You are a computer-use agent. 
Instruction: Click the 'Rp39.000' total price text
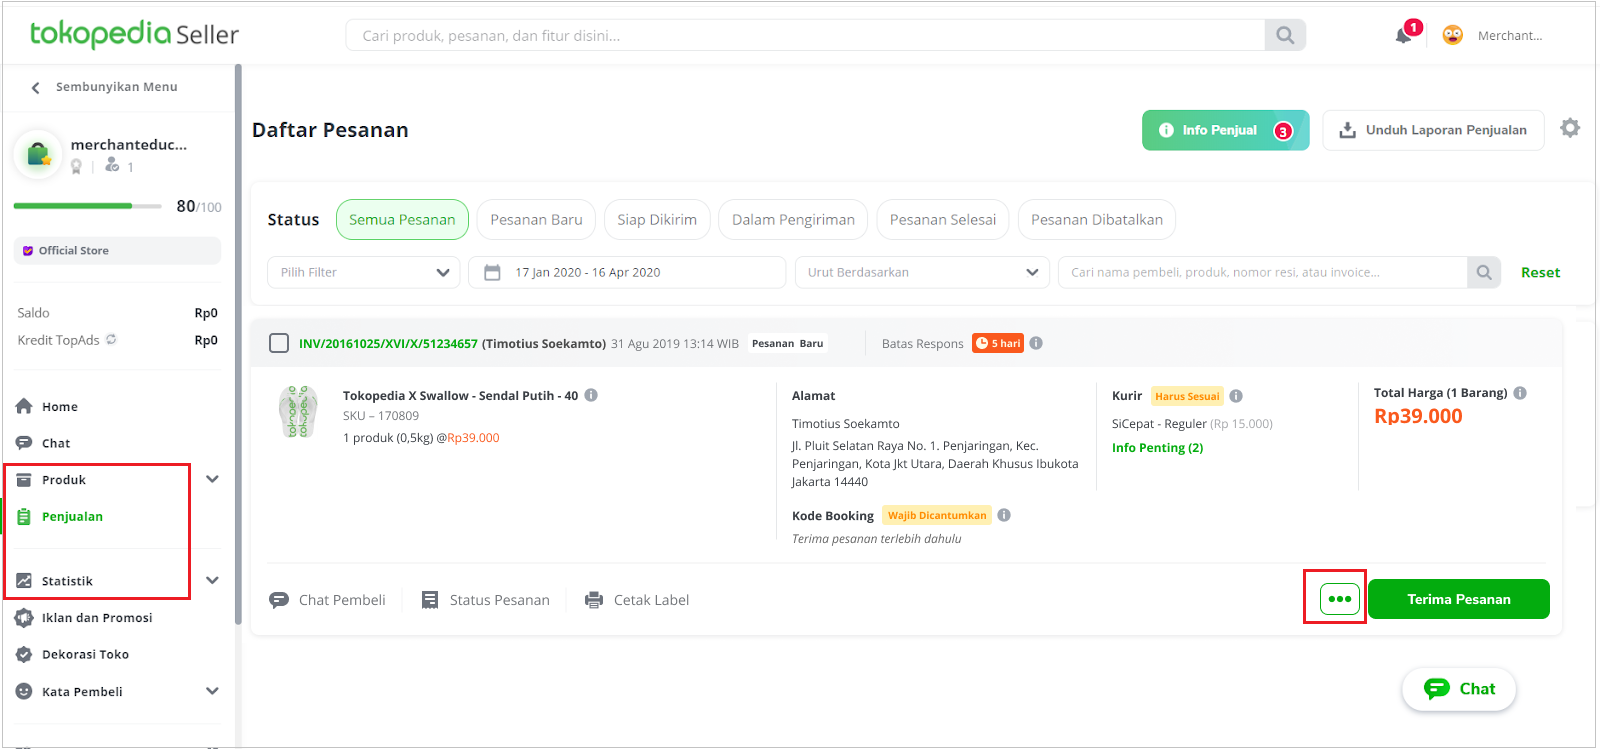click(1418, 416)
